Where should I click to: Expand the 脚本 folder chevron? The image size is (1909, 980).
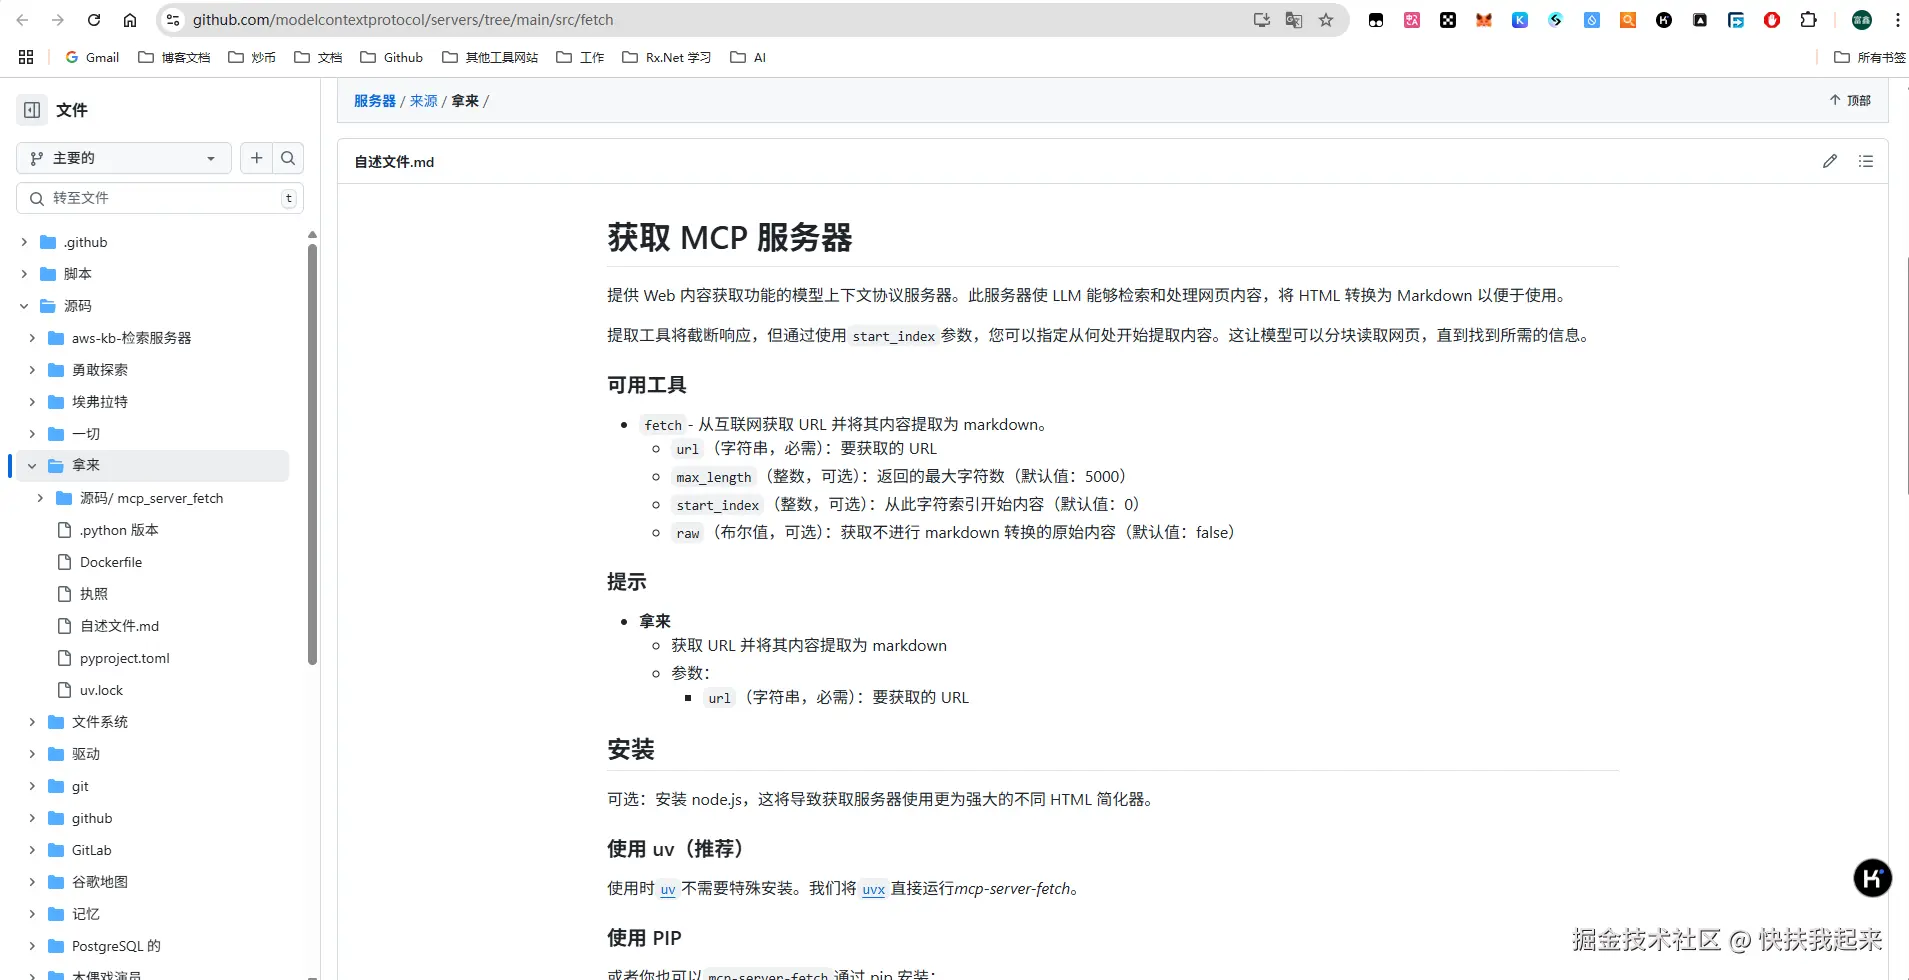pyautogui.click(x=24, y=274)
